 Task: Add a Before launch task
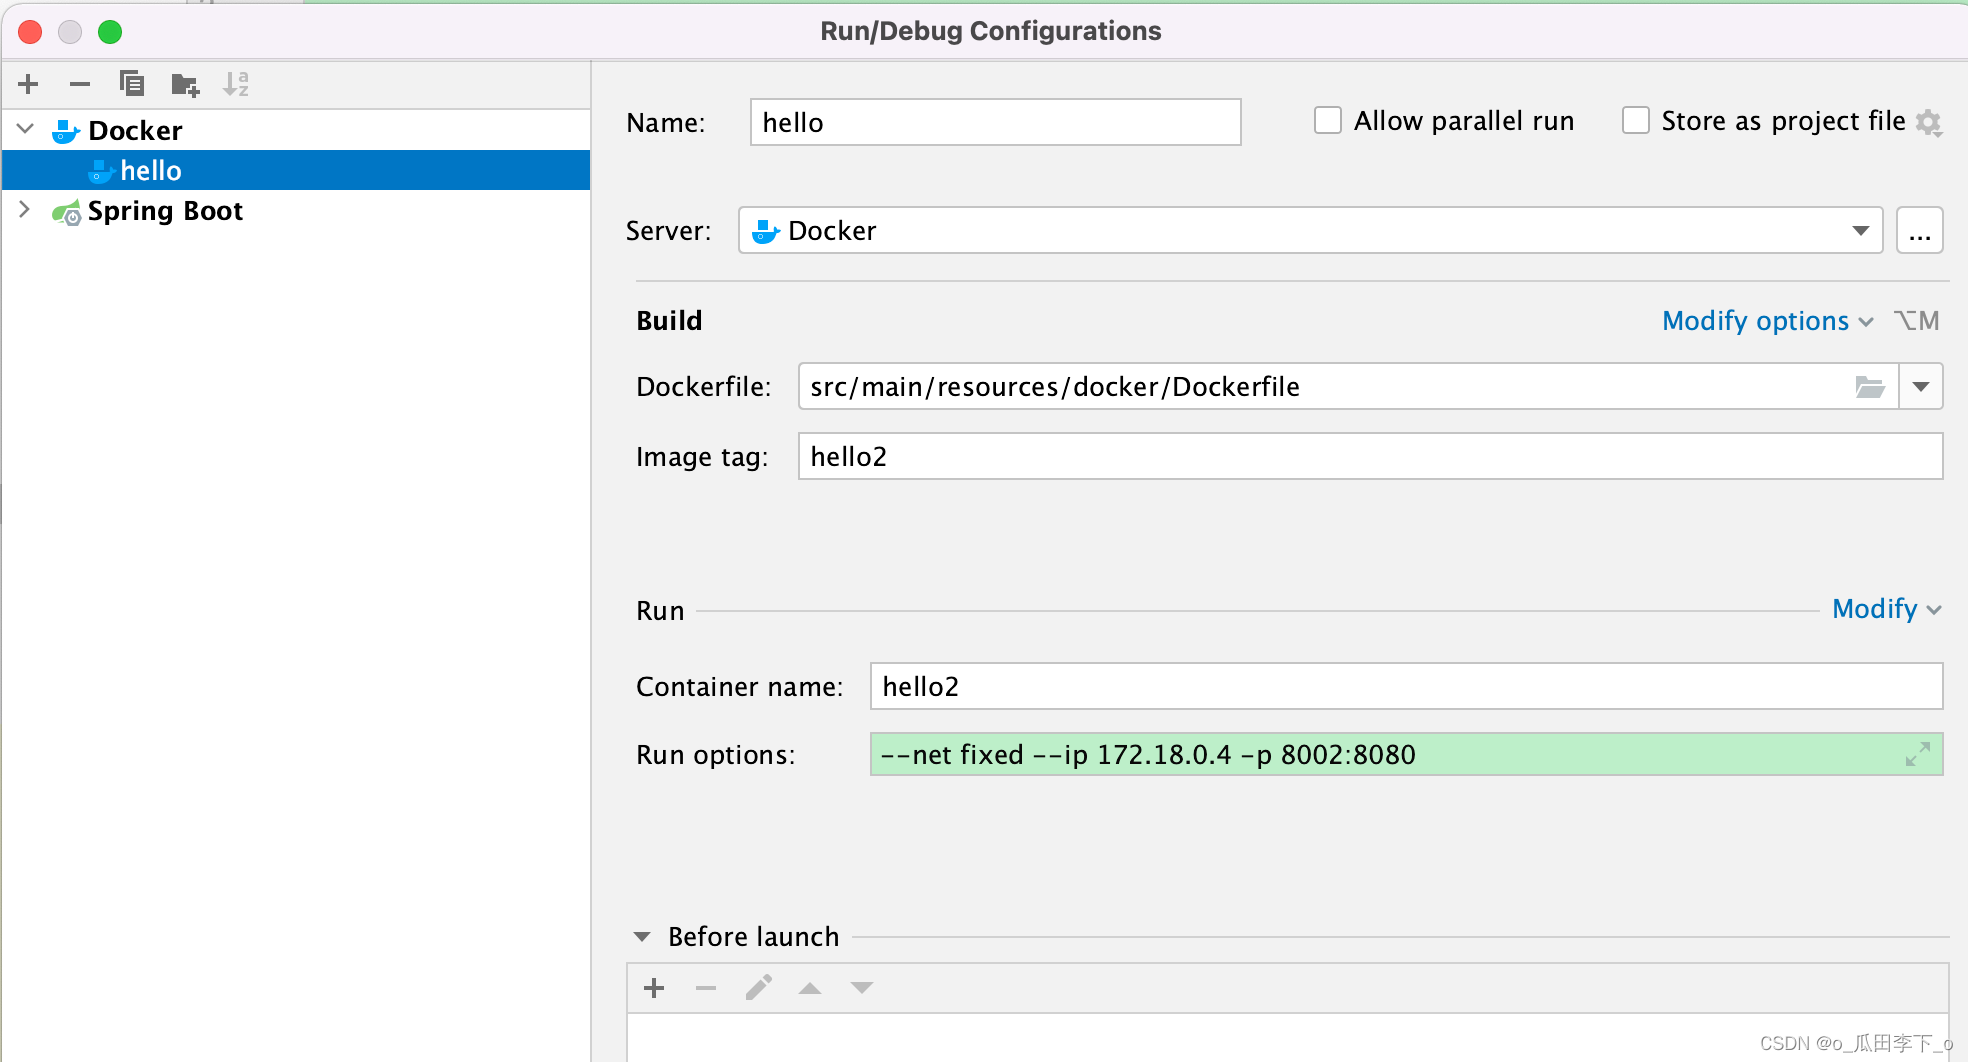click(x=654, y=988)
